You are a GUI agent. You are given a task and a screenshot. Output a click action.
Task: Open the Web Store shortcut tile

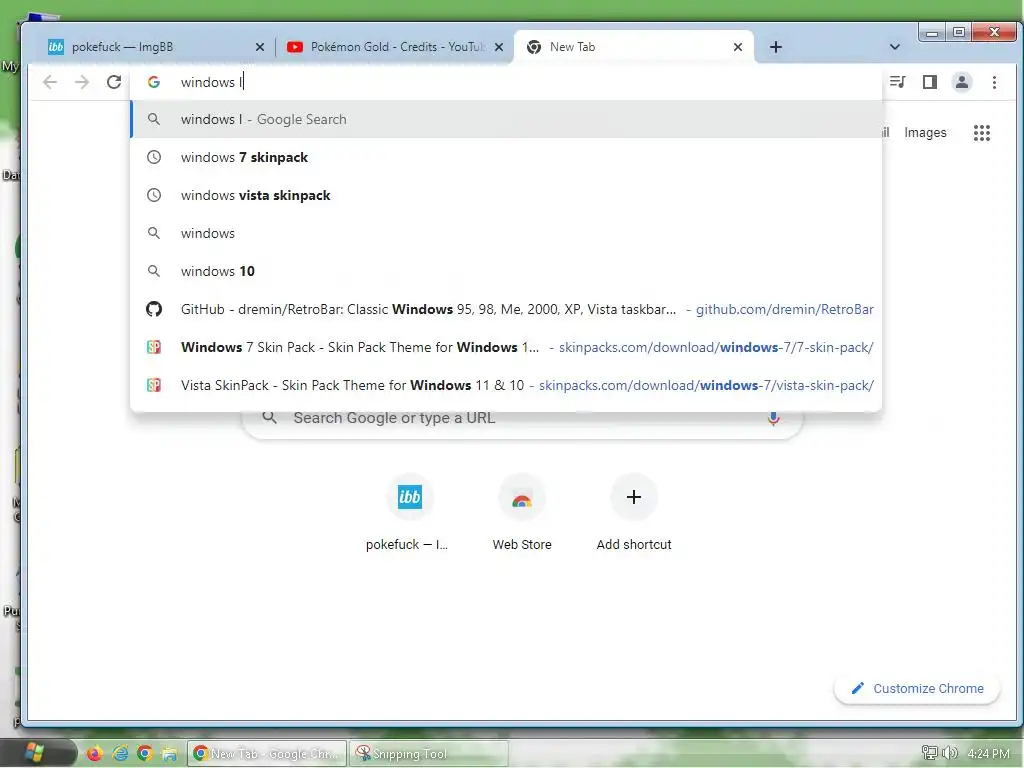522,513
